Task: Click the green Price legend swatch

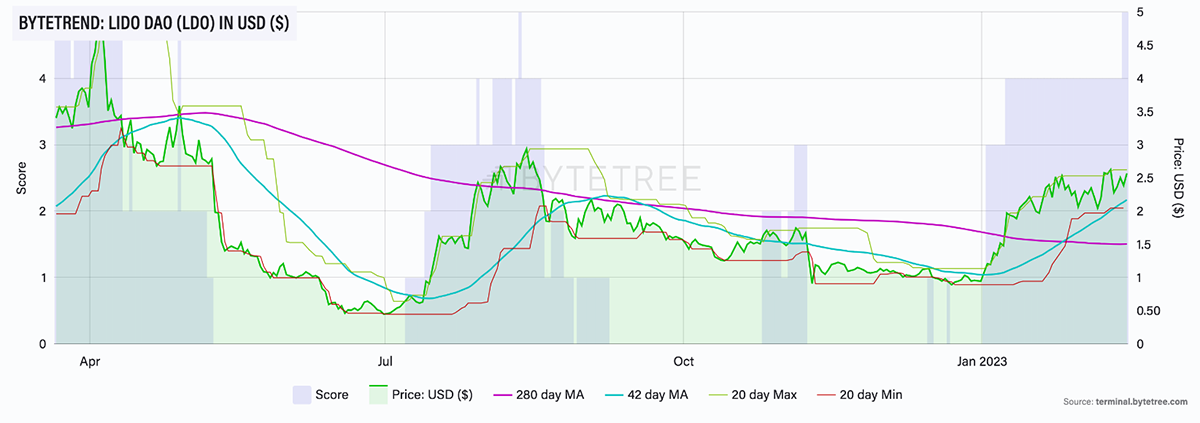Action: click(x=379, y=394)
